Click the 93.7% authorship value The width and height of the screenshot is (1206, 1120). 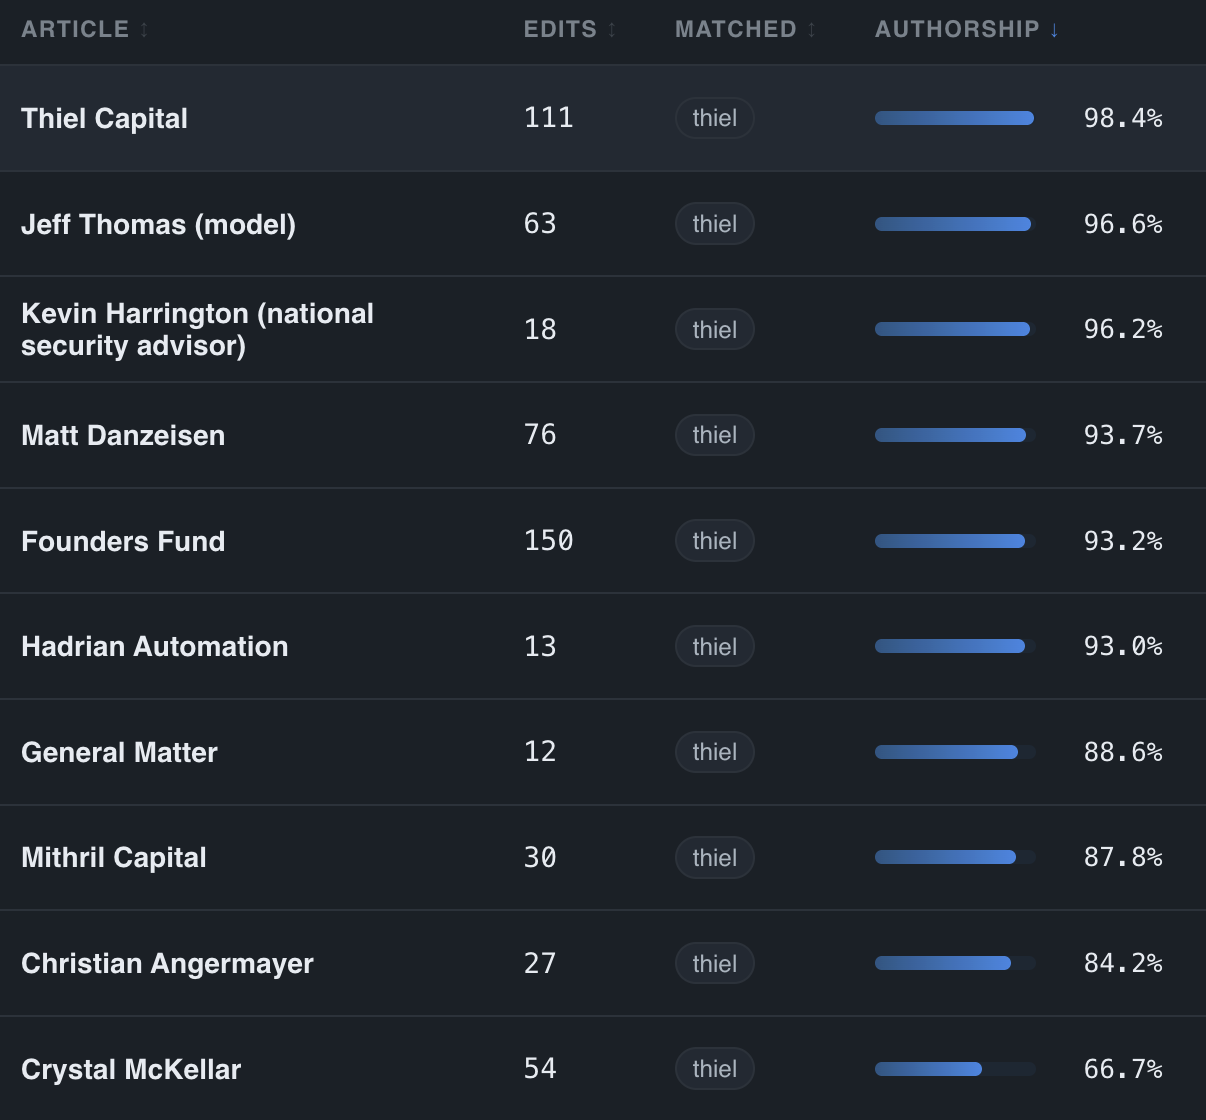[x=1123, y=435]
